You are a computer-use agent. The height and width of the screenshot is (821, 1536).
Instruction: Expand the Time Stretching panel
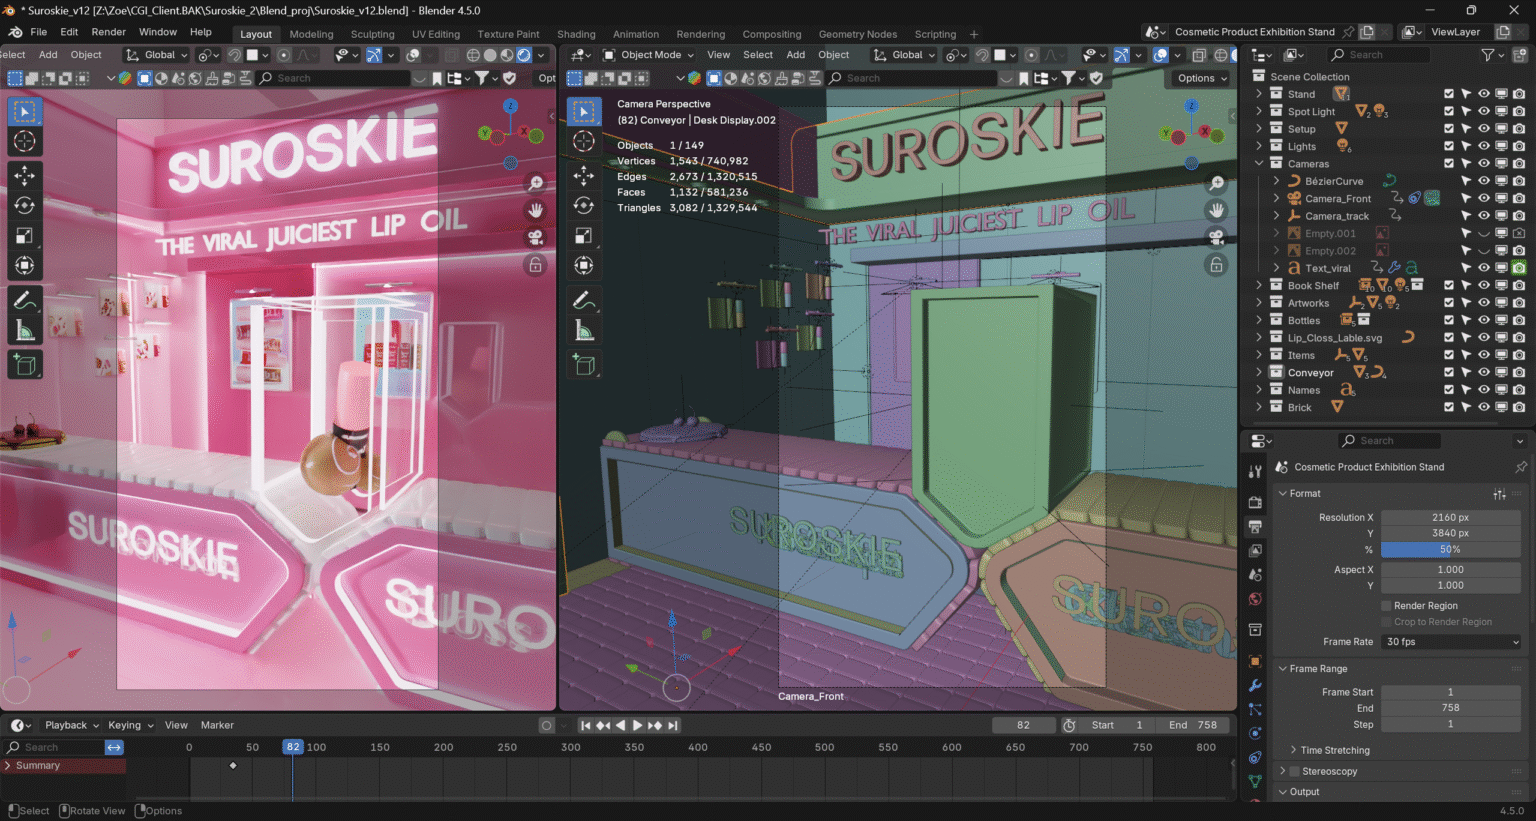click(x=1335, y=750)
